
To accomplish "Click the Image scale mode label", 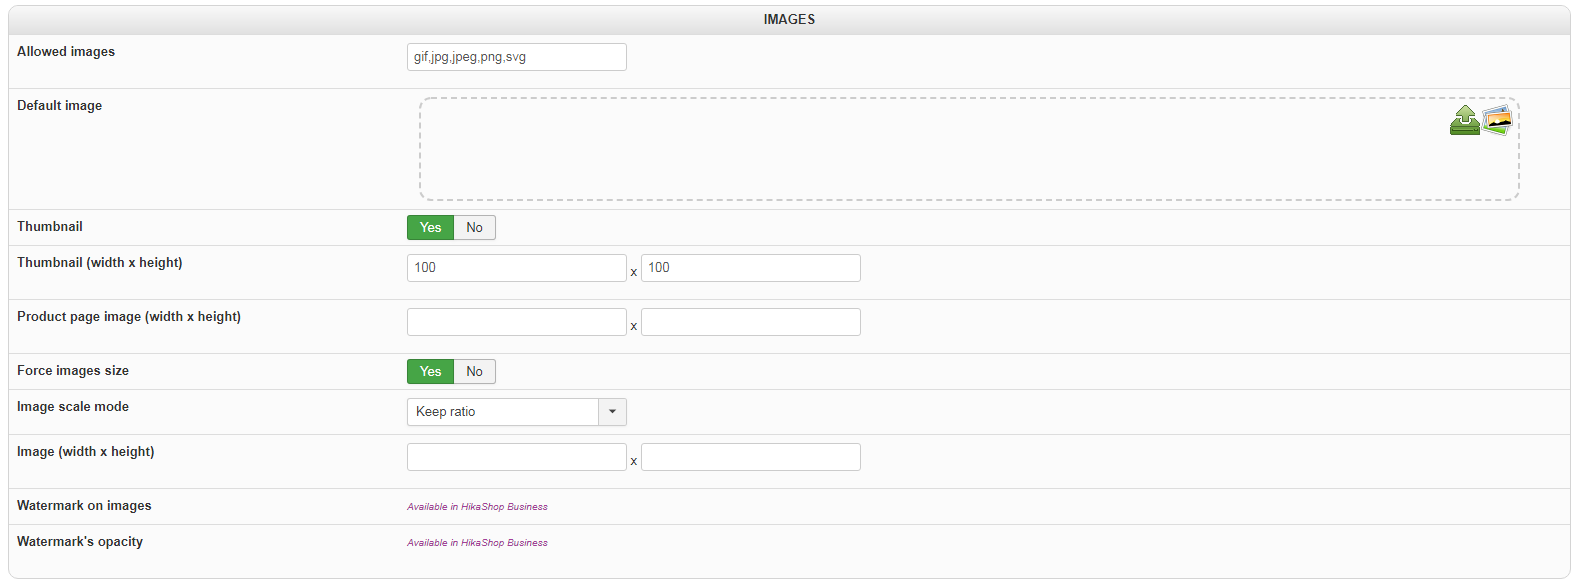I will (73, 407).
